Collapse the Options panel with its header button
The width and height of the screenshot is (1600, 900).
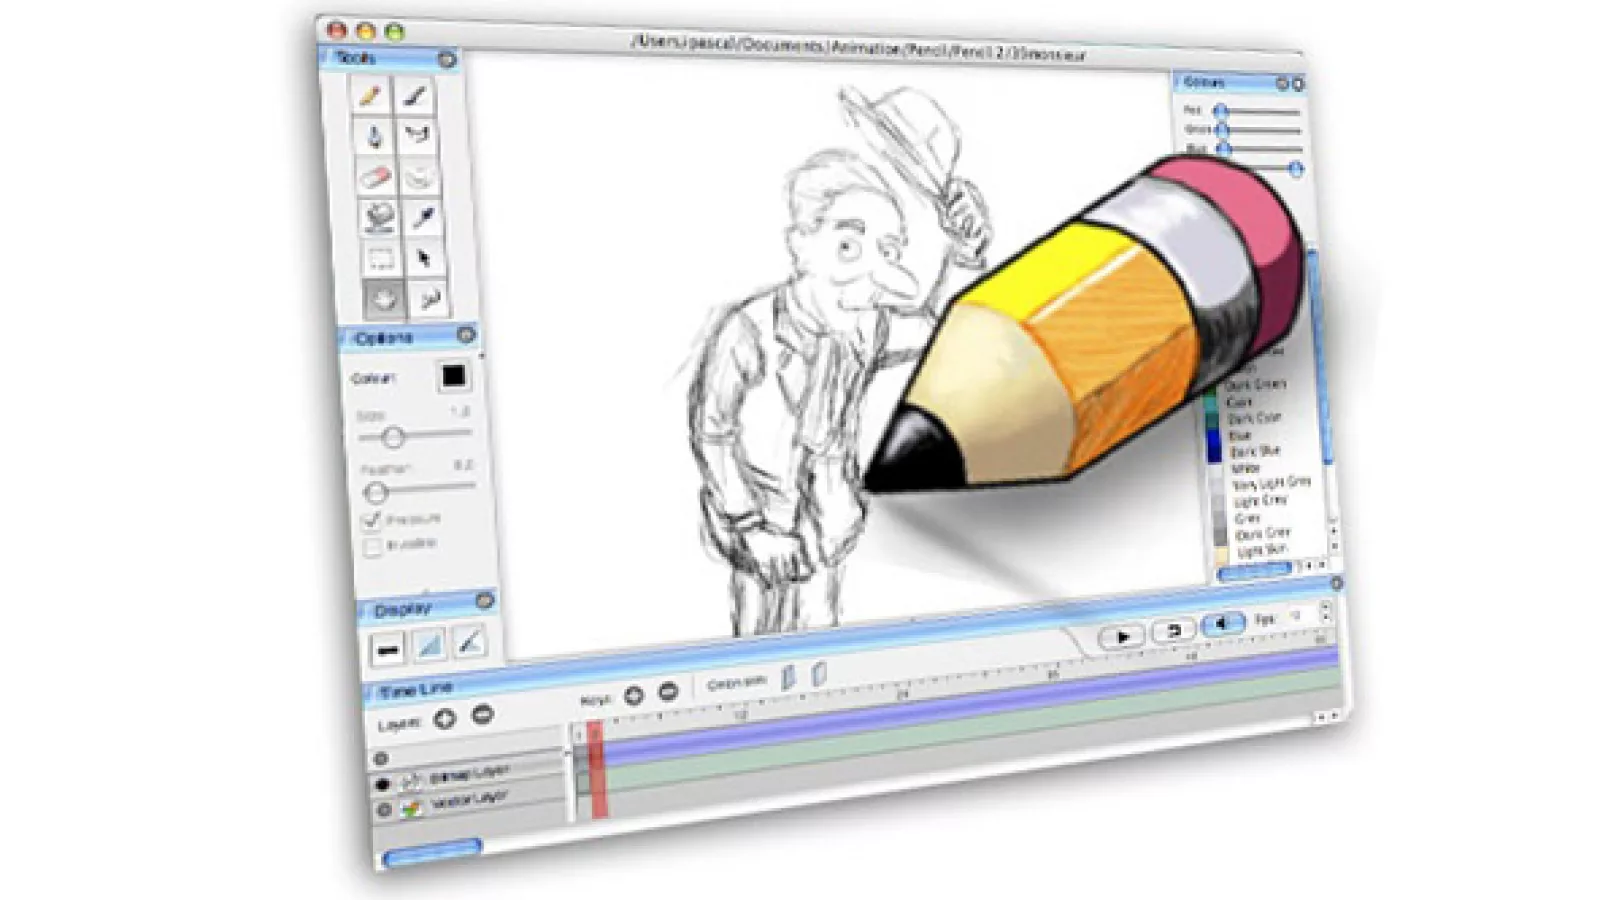(x=466, y=335)
